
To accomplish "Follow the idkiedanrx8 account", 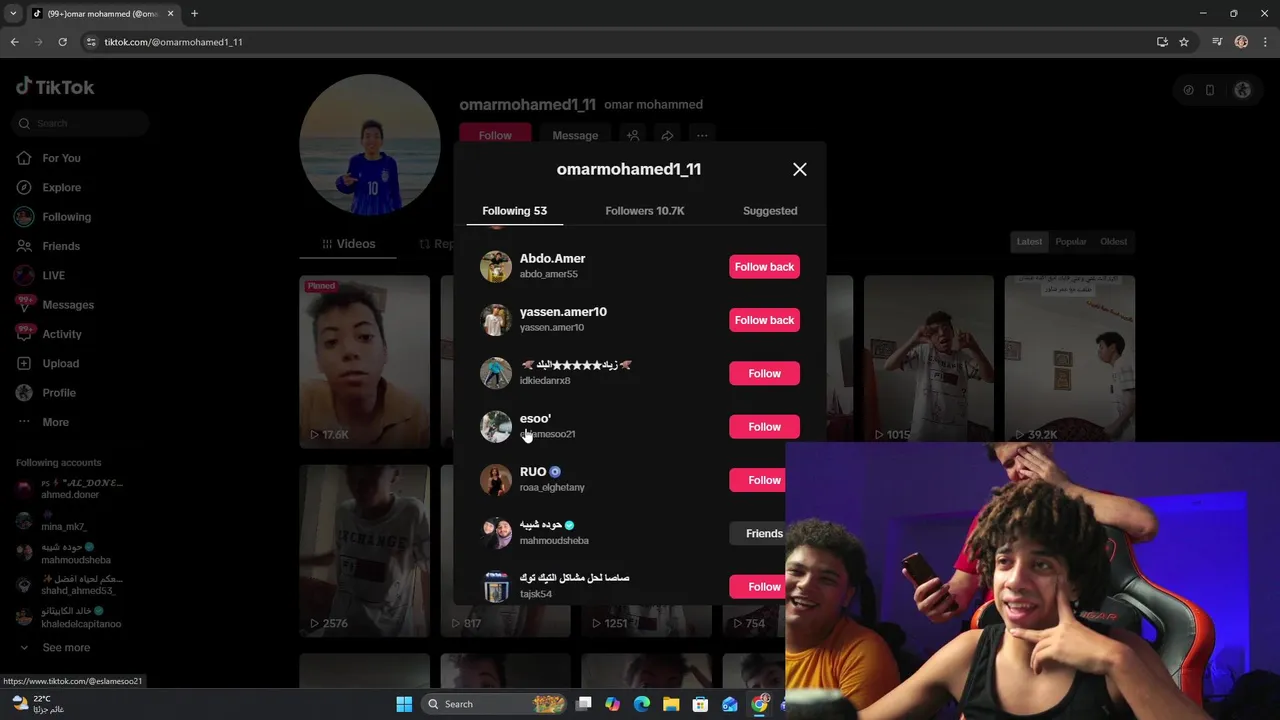I will 764,373.
